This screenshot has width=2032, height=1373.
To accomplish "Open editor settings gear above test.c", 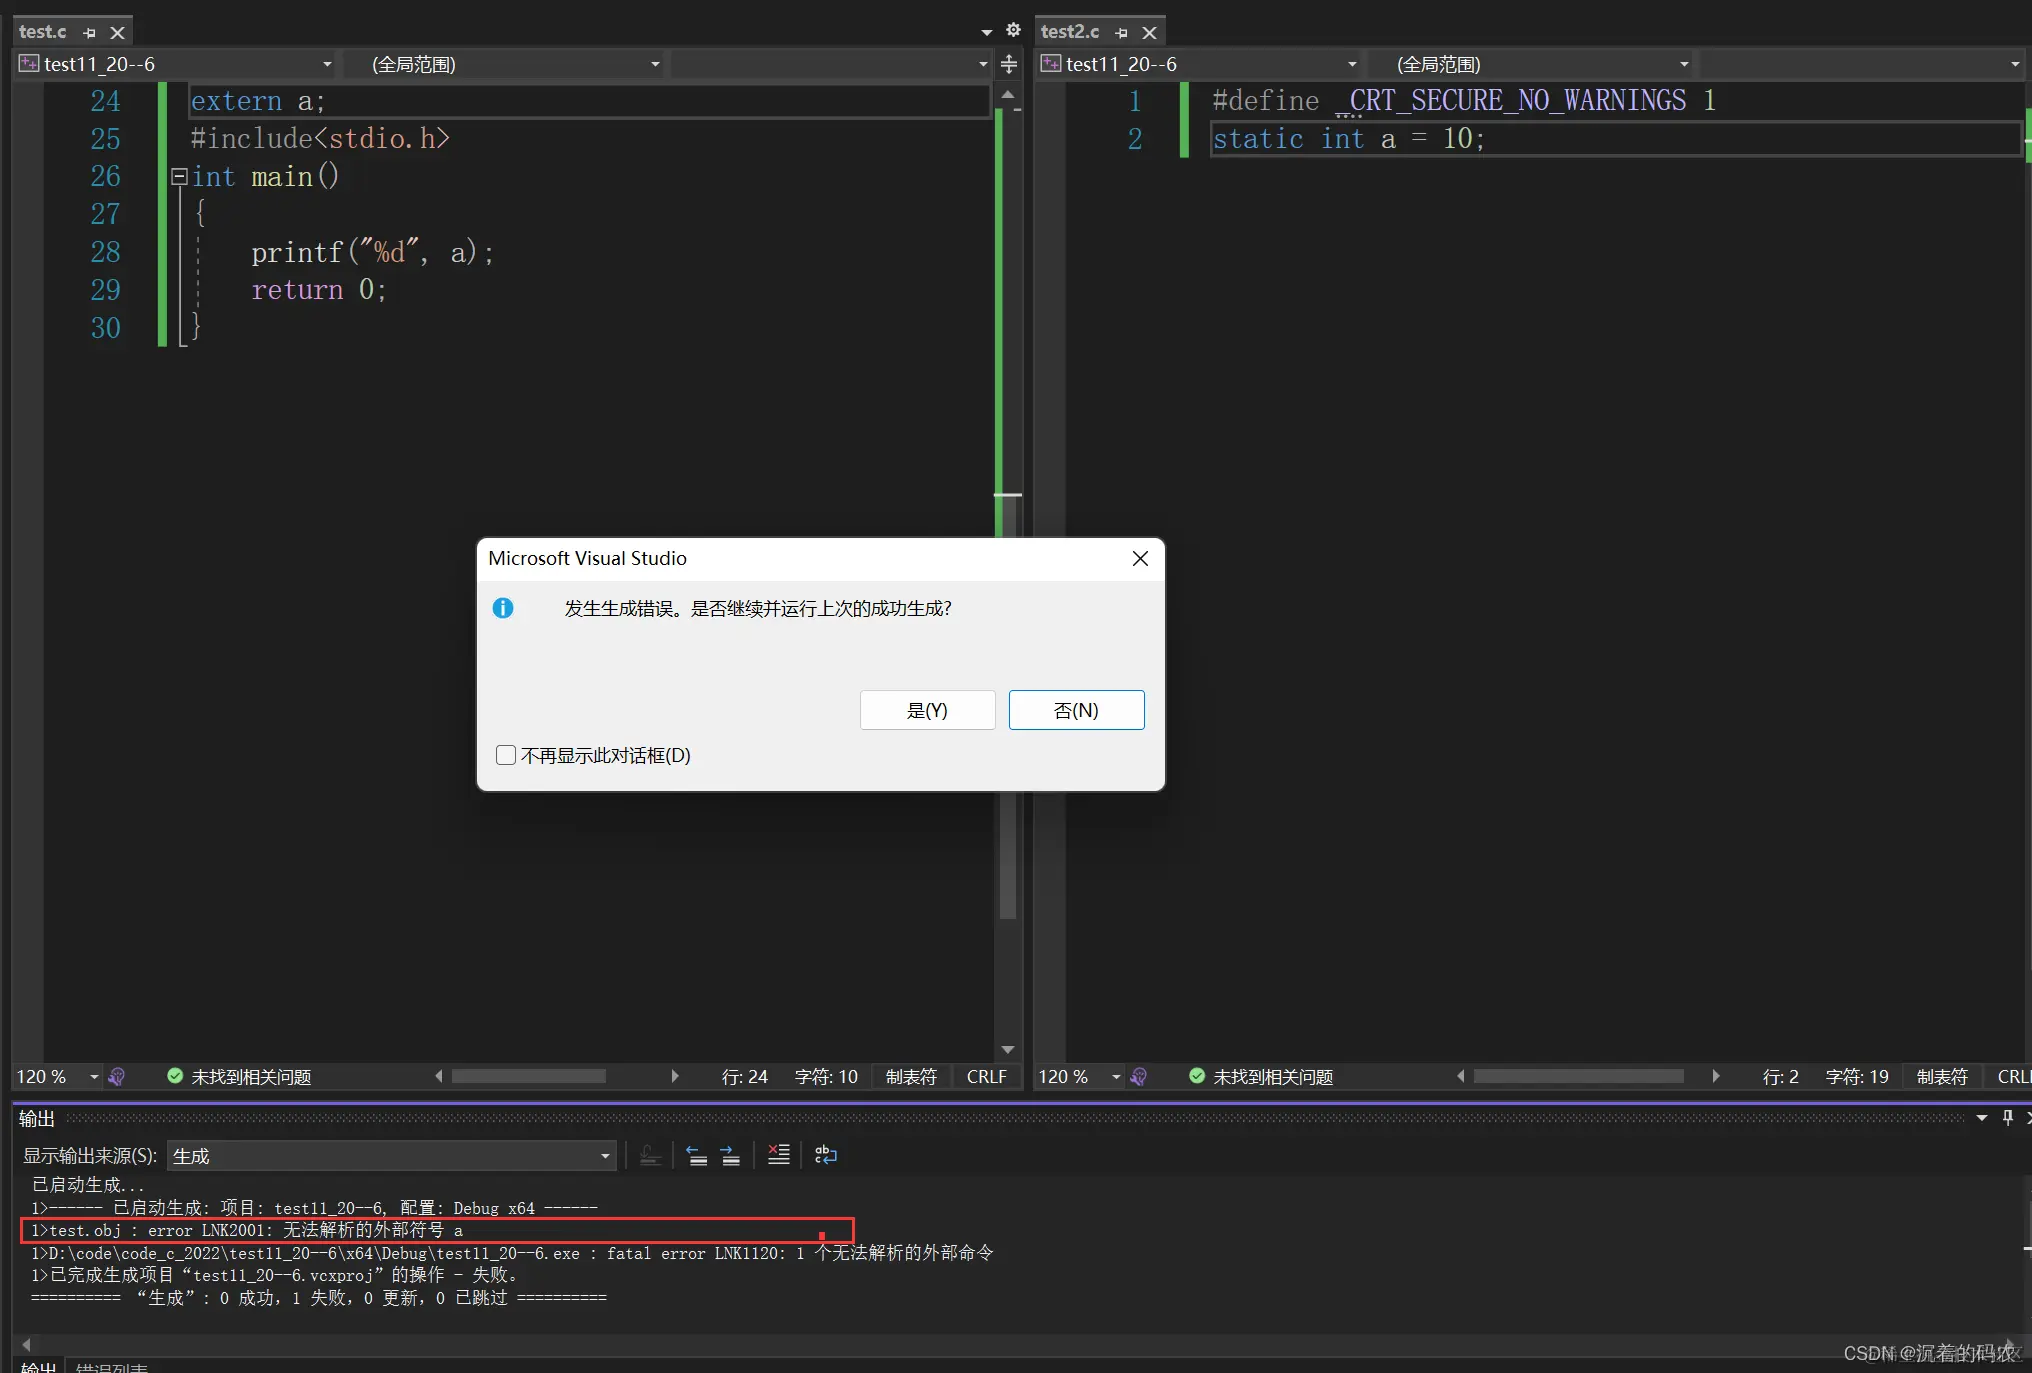I will point(1013,30).
